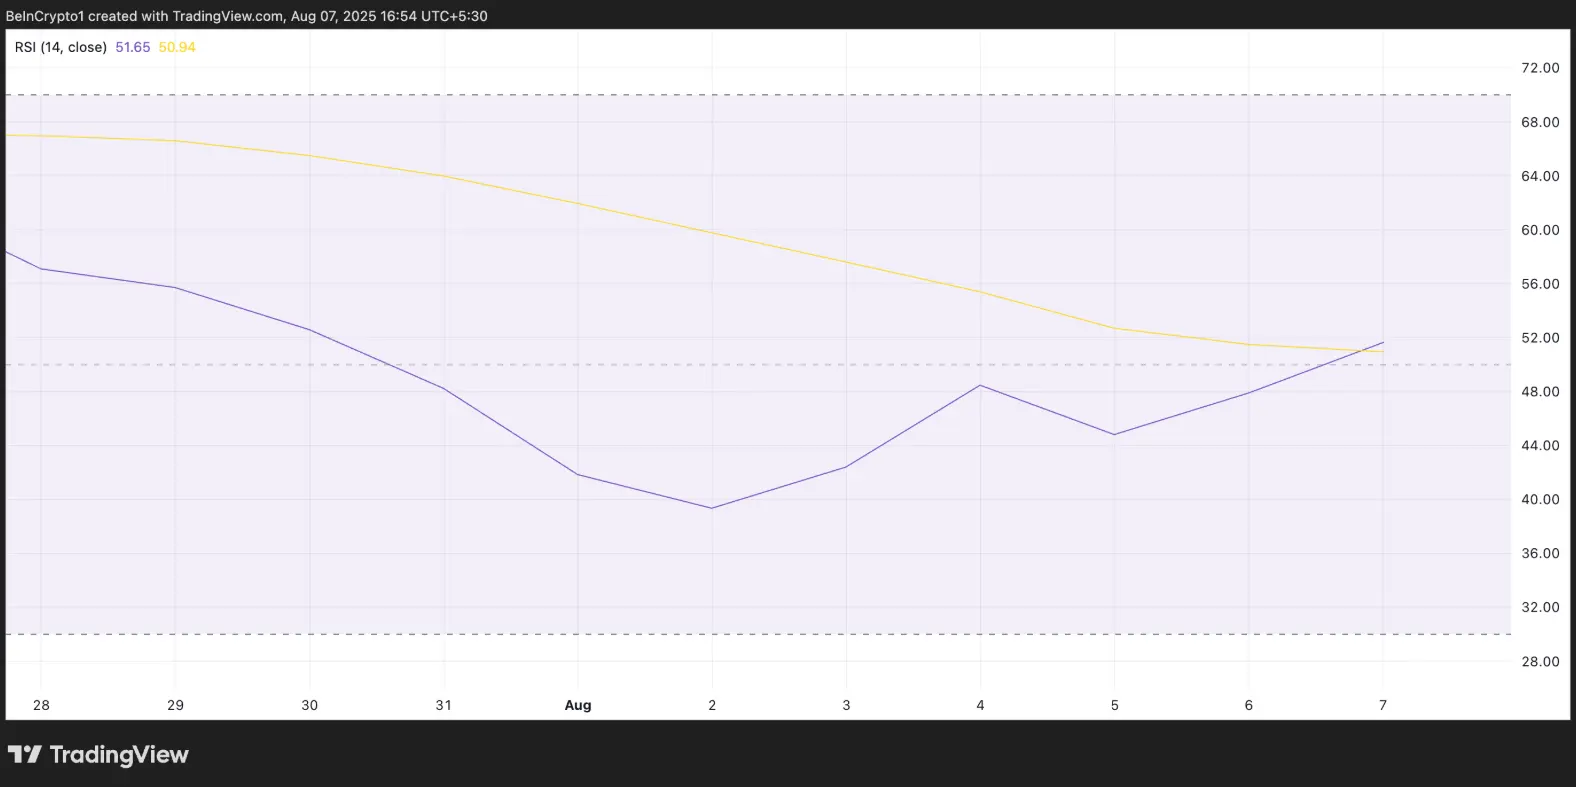Image resolution: width=1576 pixels, height=787 pixels.
Task: Click the 52.00 price axis label
Action: (1539, 338)
